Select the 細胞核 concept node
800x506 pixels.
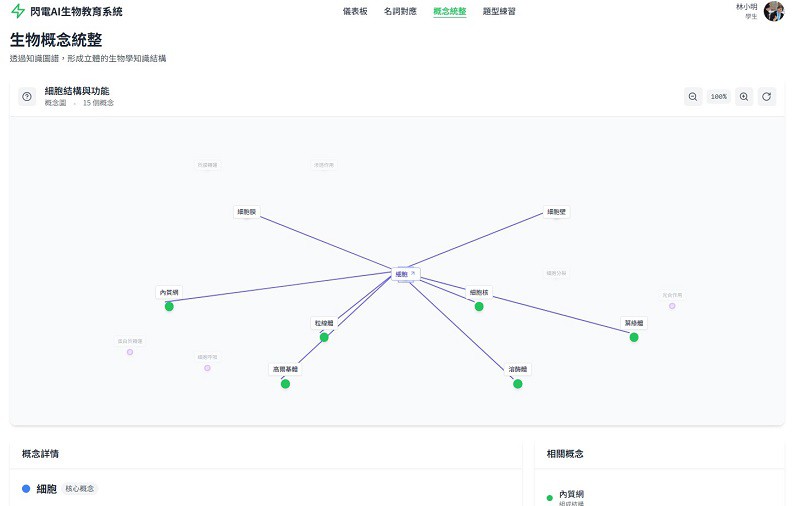[x=479, y=292]
